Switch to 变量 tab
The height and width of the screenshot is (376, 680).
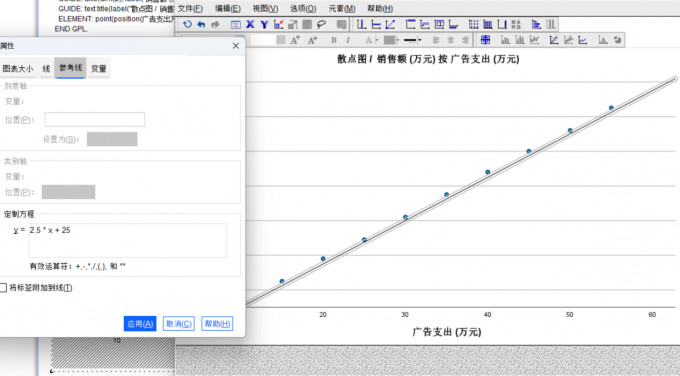(99, 69)
